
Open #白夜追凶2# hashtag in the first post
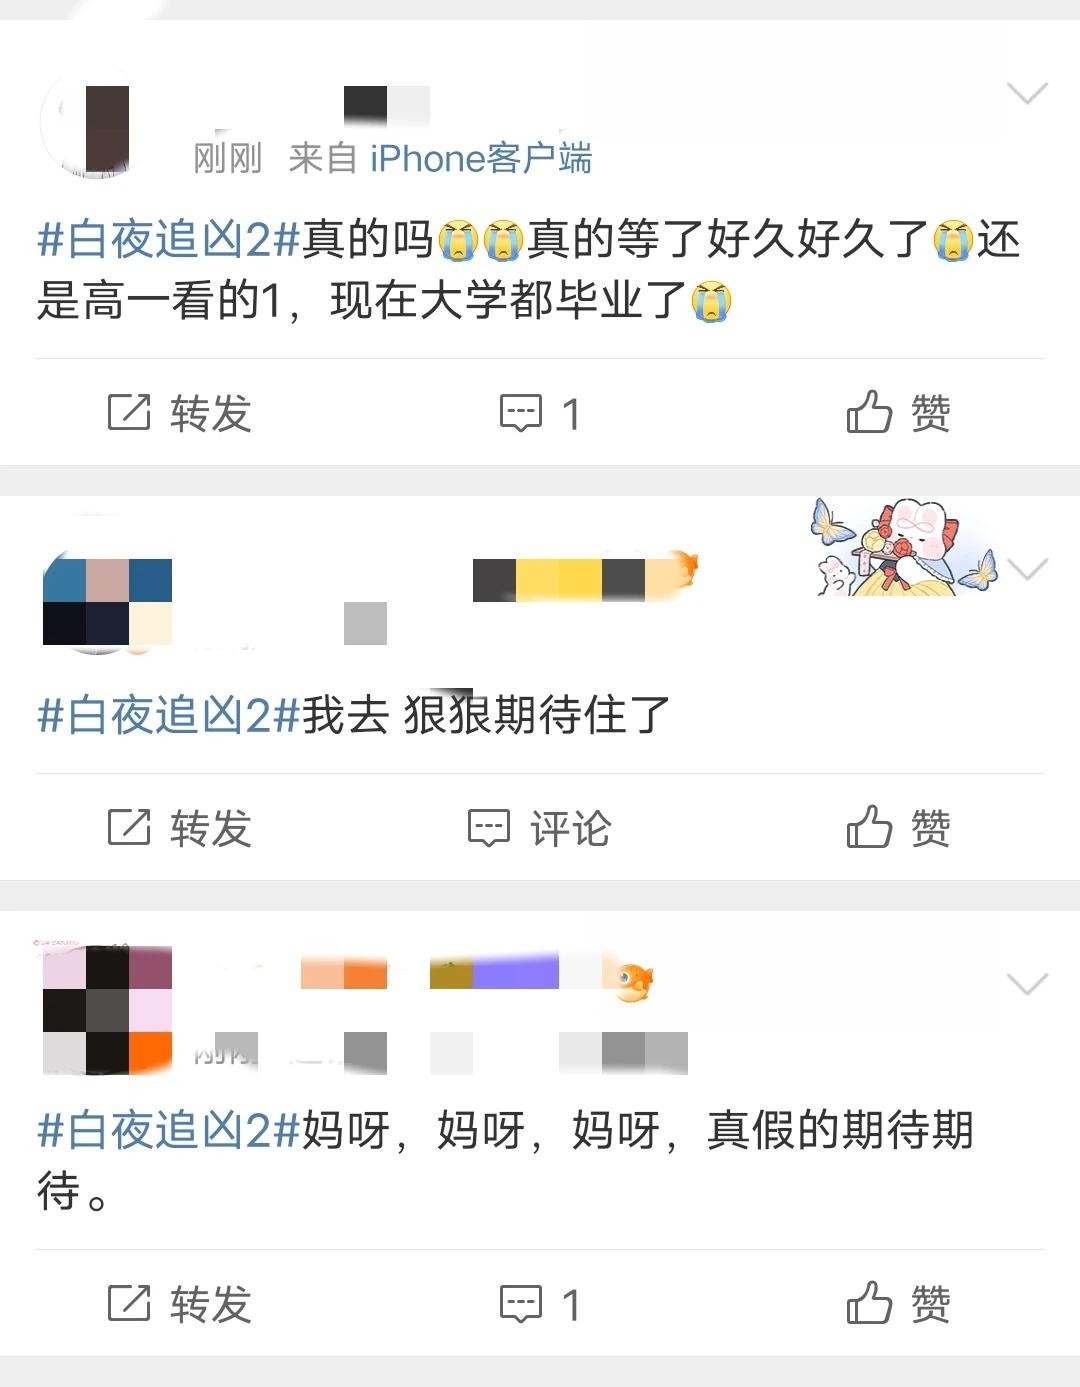click(x=169, y=240)
